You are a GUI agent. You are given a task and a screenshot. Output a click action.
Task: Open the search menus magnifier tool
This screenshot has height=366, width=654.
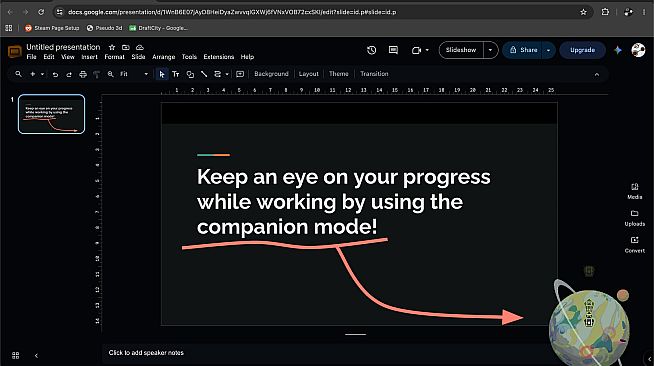pyautogui.click(x=18, y=74)
